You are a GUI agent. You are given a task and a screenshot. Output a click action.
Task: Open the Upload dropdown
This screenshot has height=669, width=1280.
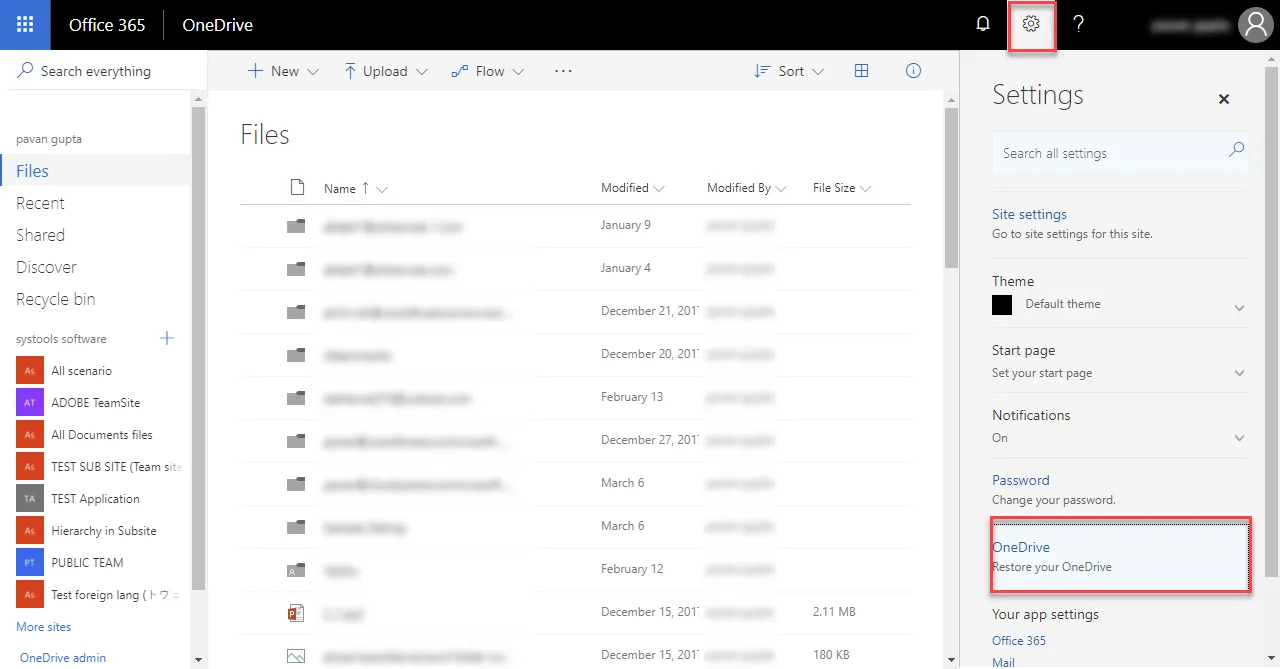(x=385, y=71)
